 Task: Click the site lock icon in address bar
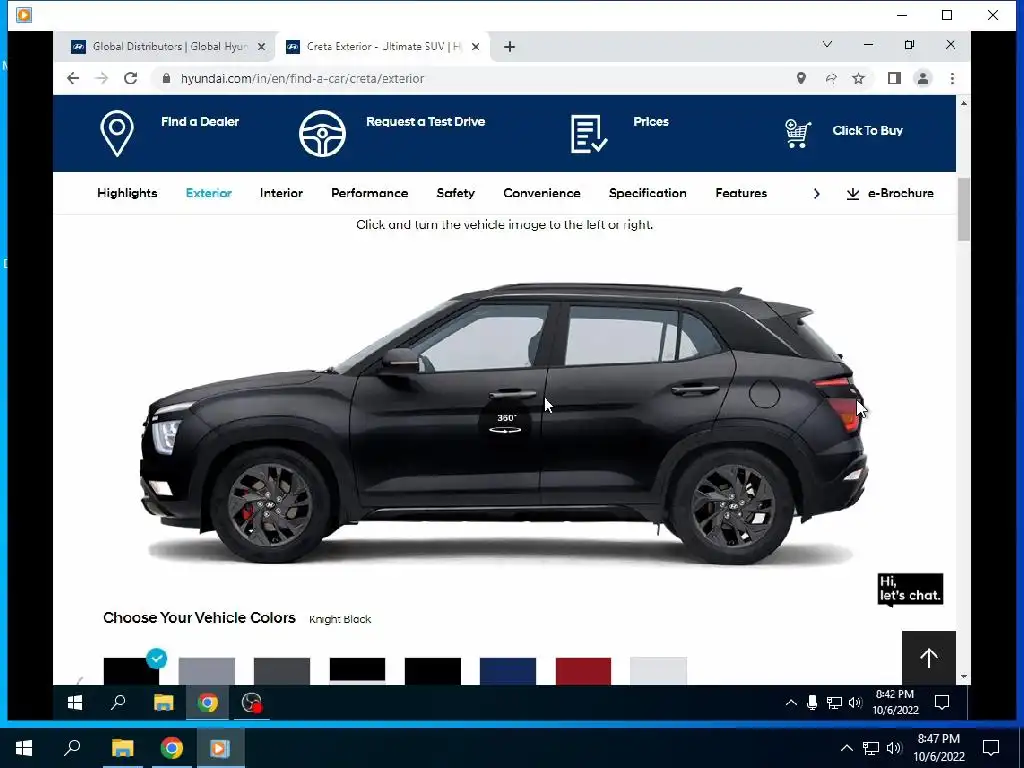[x=166, y=78]
